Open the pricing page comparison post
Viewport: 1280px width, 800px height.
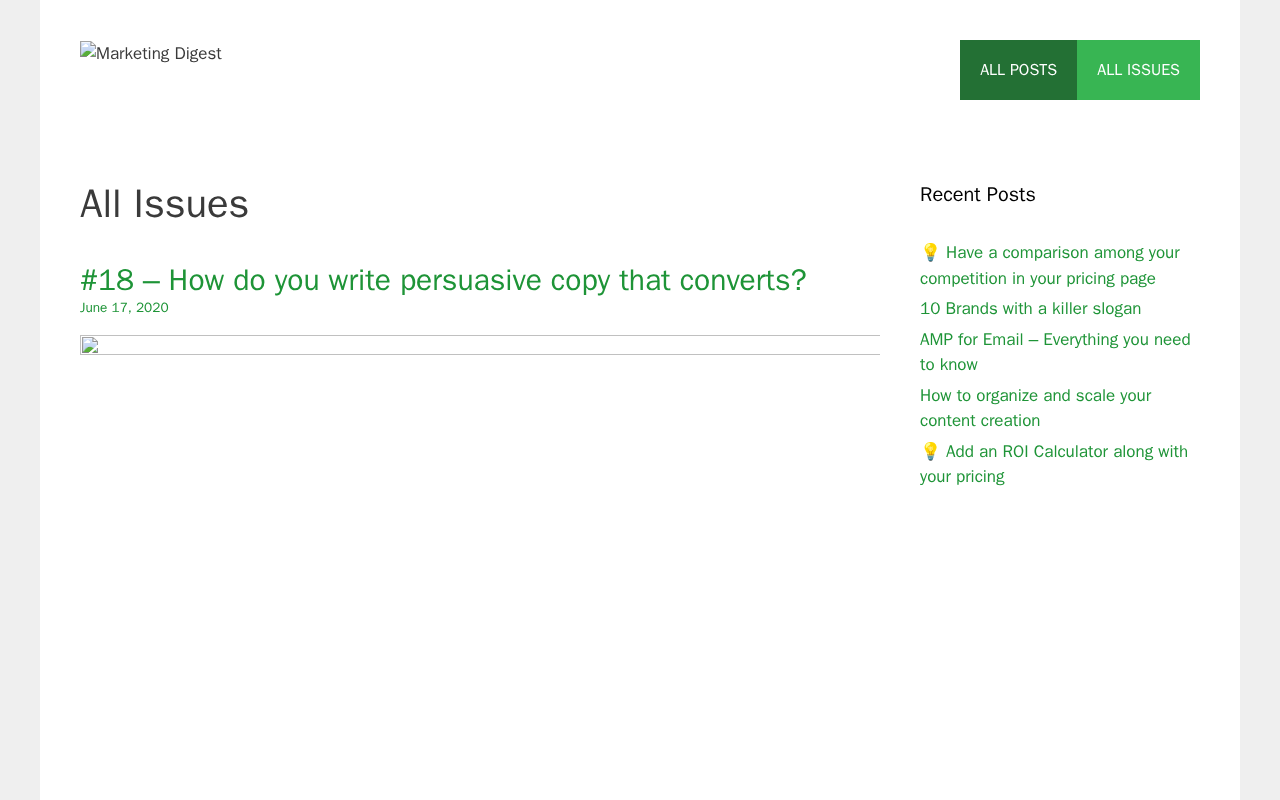tap(1050, 265)
